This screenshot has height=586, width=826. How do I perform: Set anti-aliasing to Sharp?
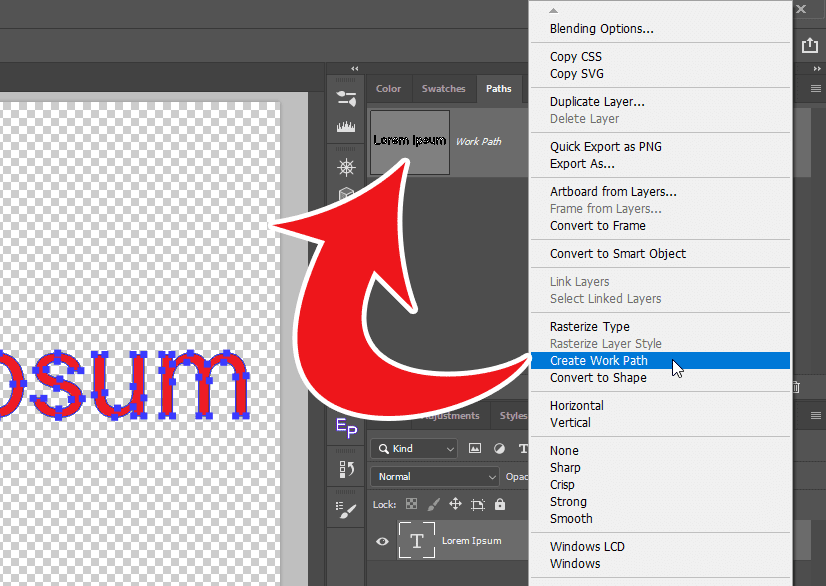click(x=660, y=467)
